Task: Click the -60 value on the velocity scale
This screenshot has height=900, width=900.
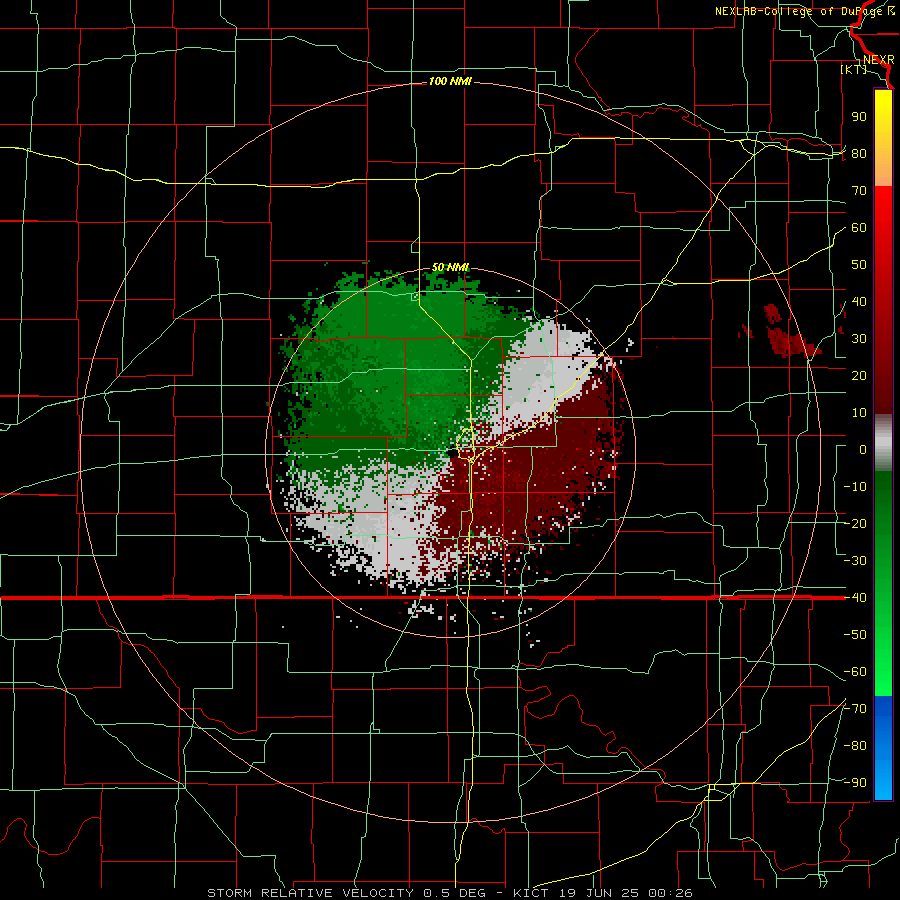Action: click(855, 672)
